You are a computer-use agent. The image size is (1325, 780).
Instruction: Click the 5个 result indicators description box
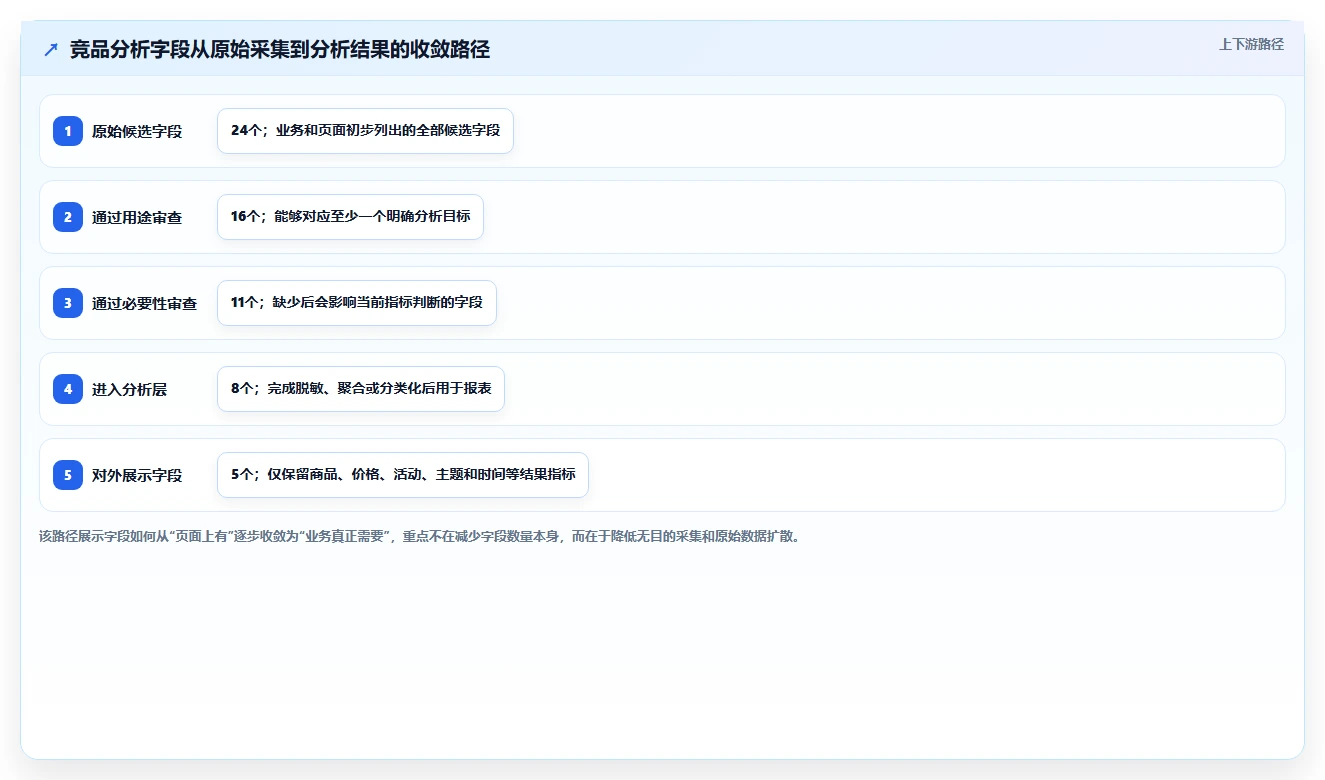(403, 475)
